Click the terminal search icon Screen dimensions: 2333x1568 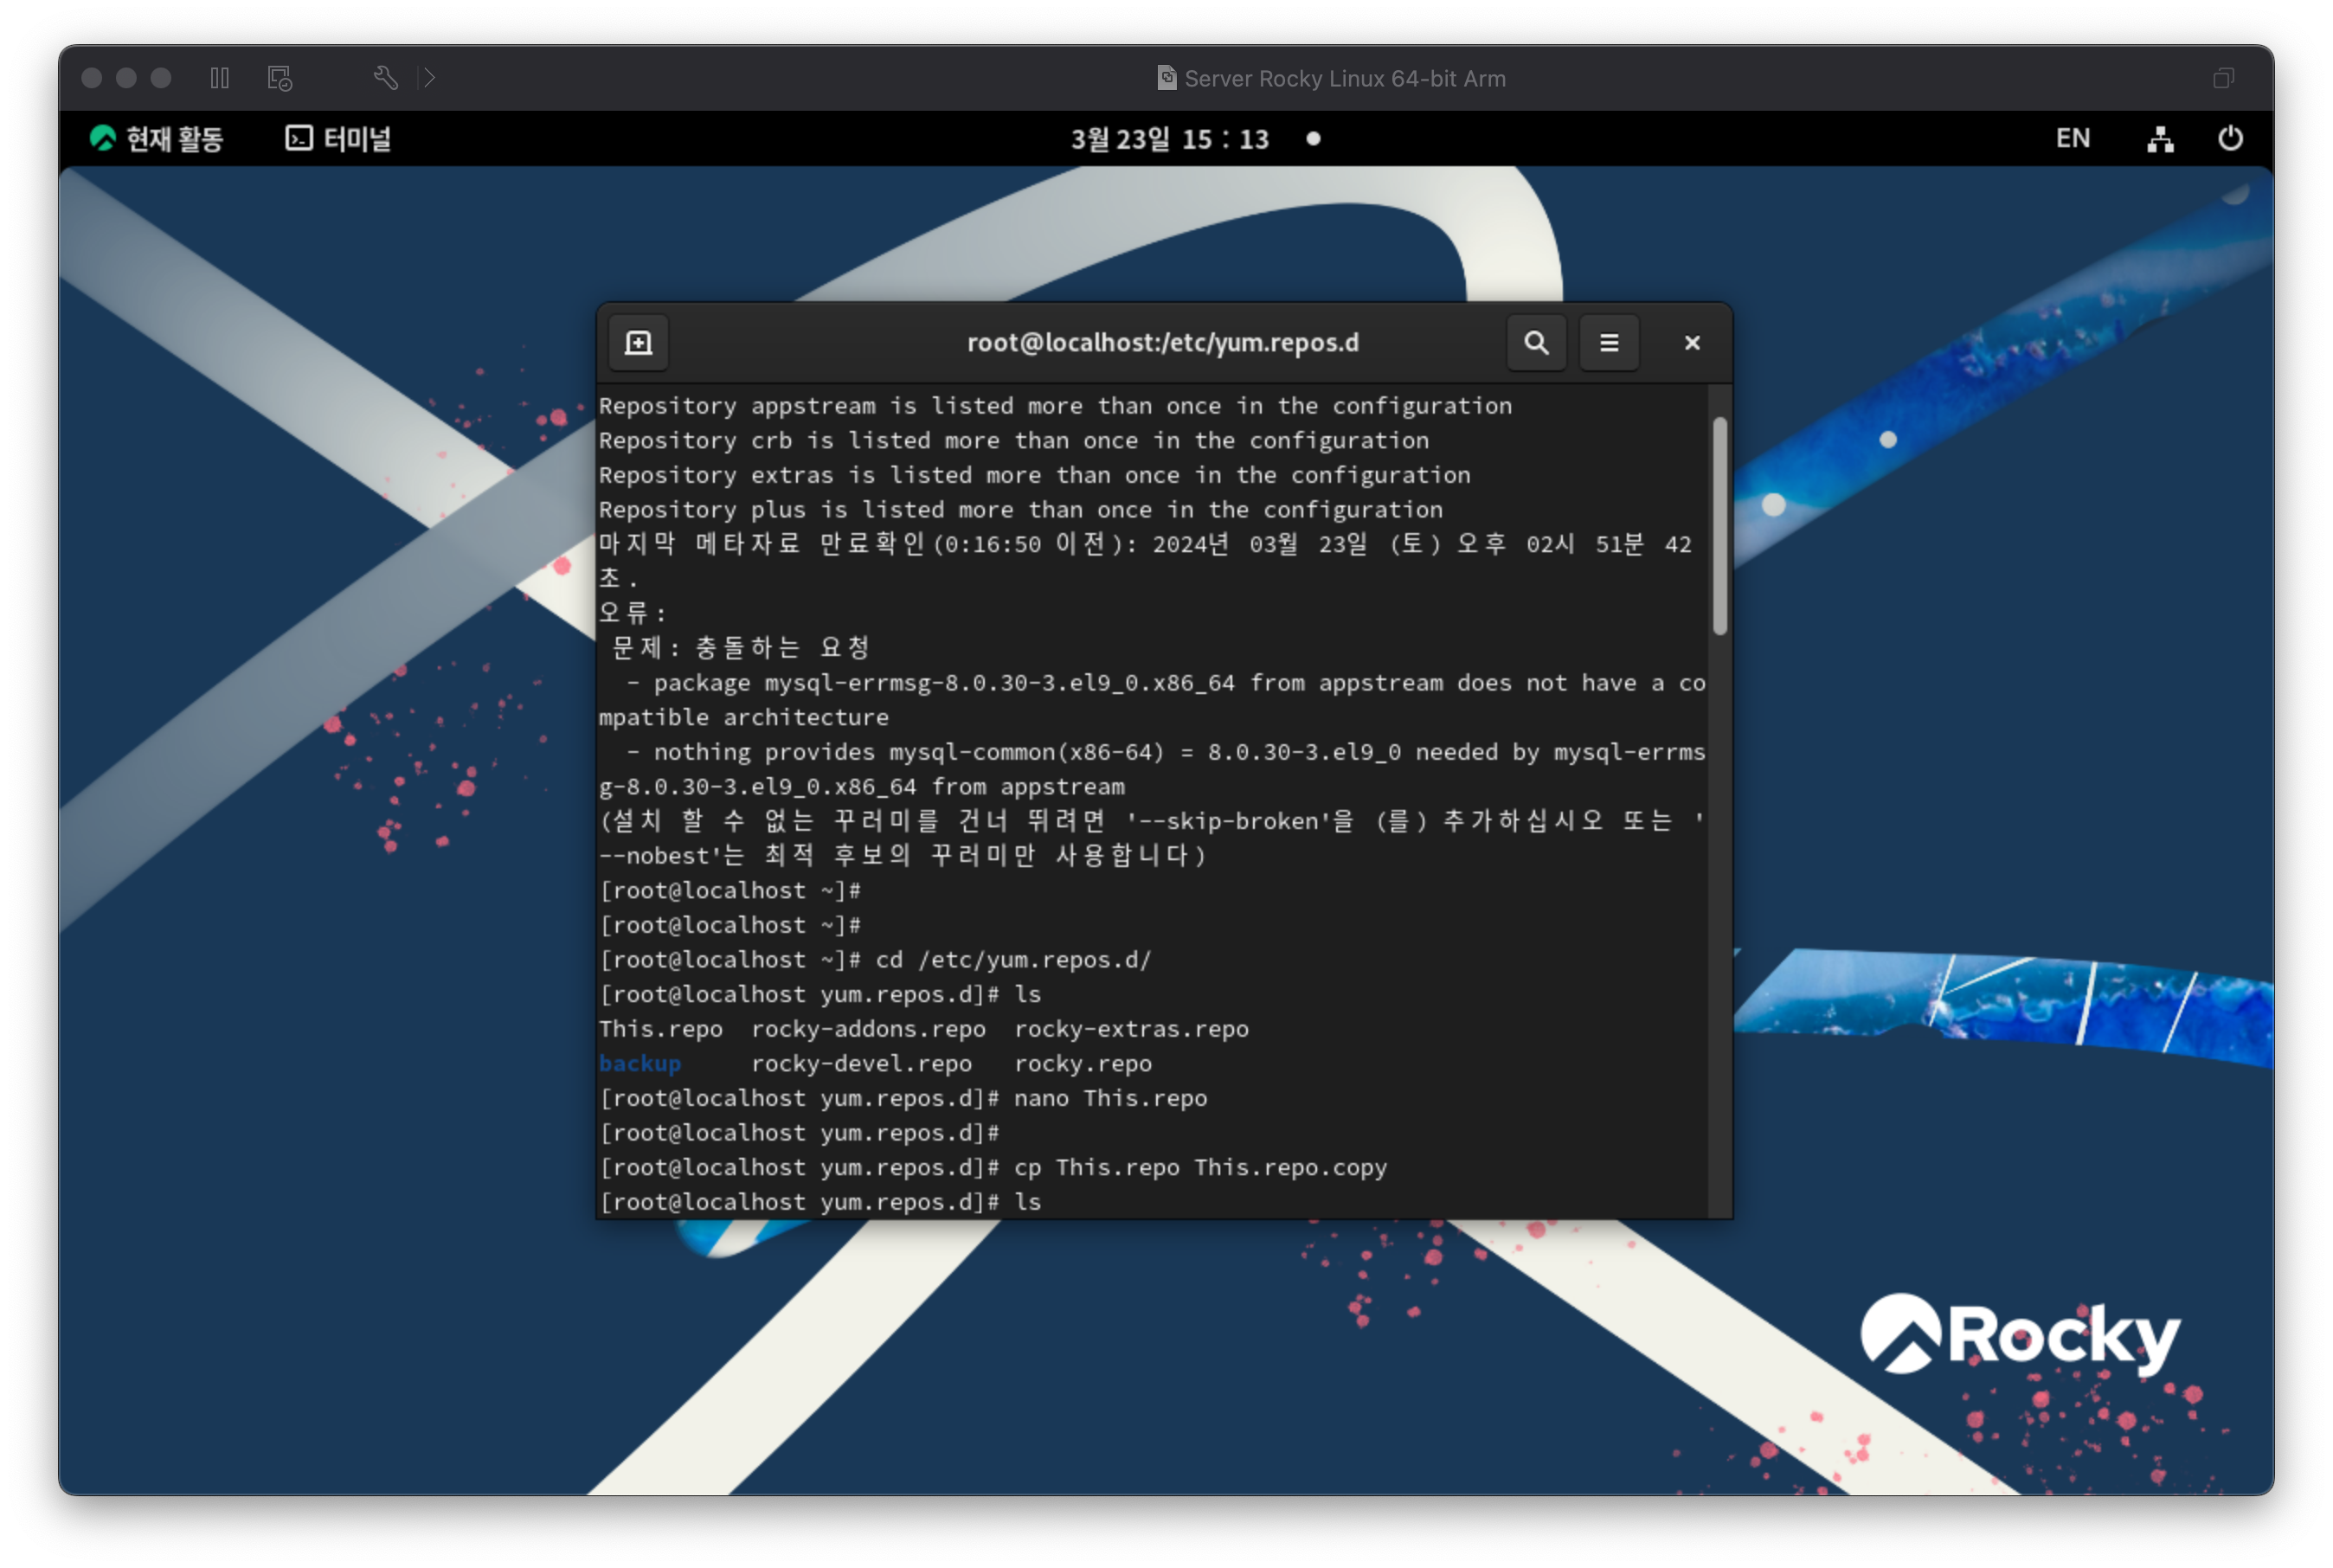pos(1536,343)
